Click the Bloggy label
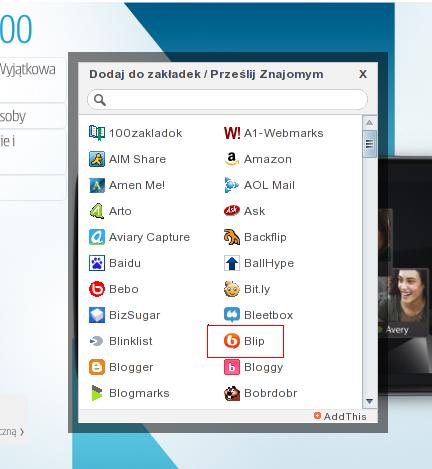The height and width of the screenshot is (469, 432). click(263, 367)
